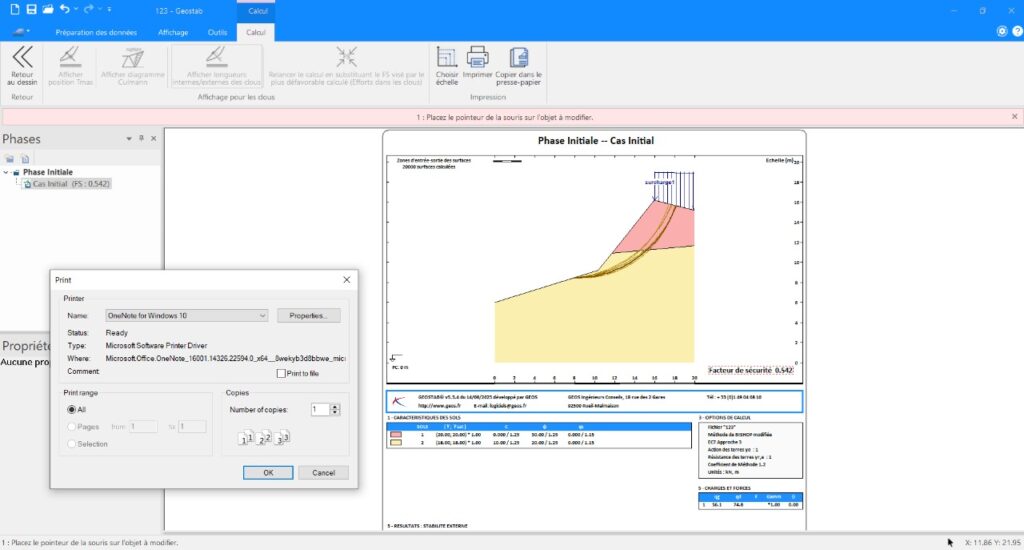Screen dimensions: 1024x550
Task: Click the add phase icon in the Phases toolbar
Action: coord(10,159)
